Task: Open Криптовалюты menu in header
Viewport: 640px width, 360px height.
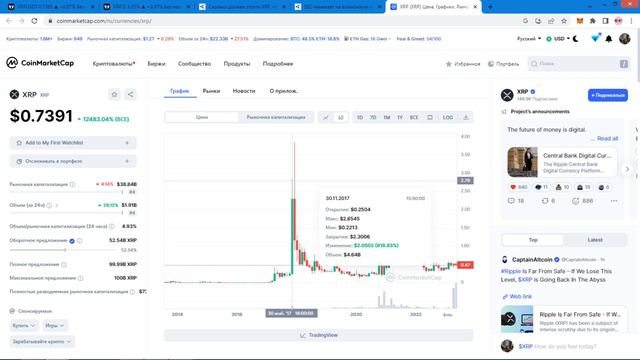Action: pyautogui.click(x=114, y=64)
